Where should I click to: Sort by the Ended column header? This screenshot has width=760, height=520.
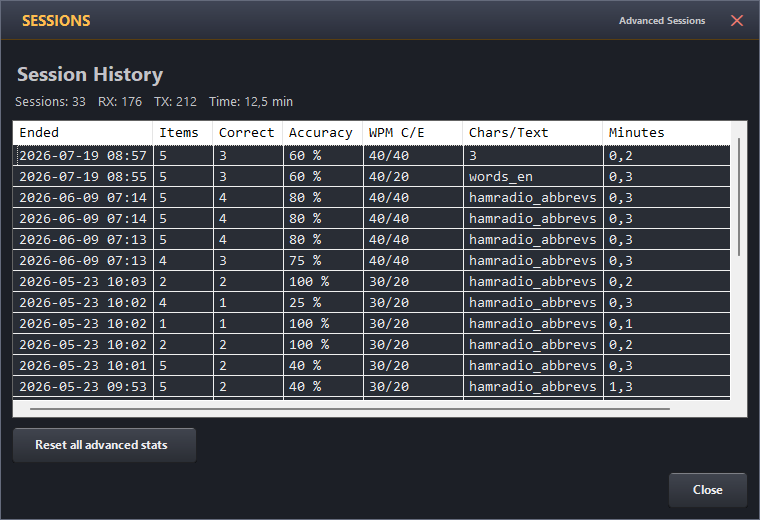83,133
